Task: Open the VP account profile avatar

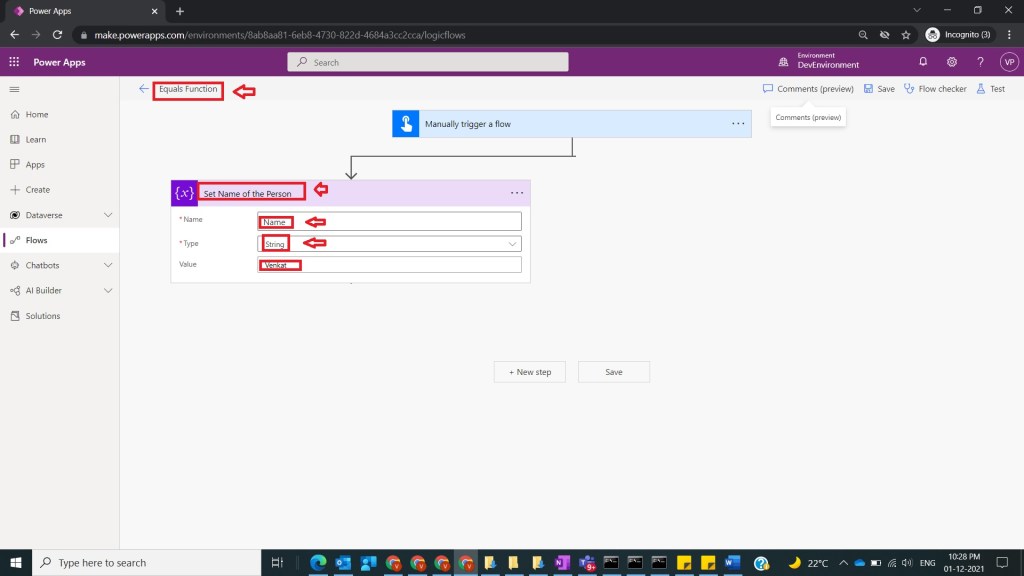Action: (1008, 62)
